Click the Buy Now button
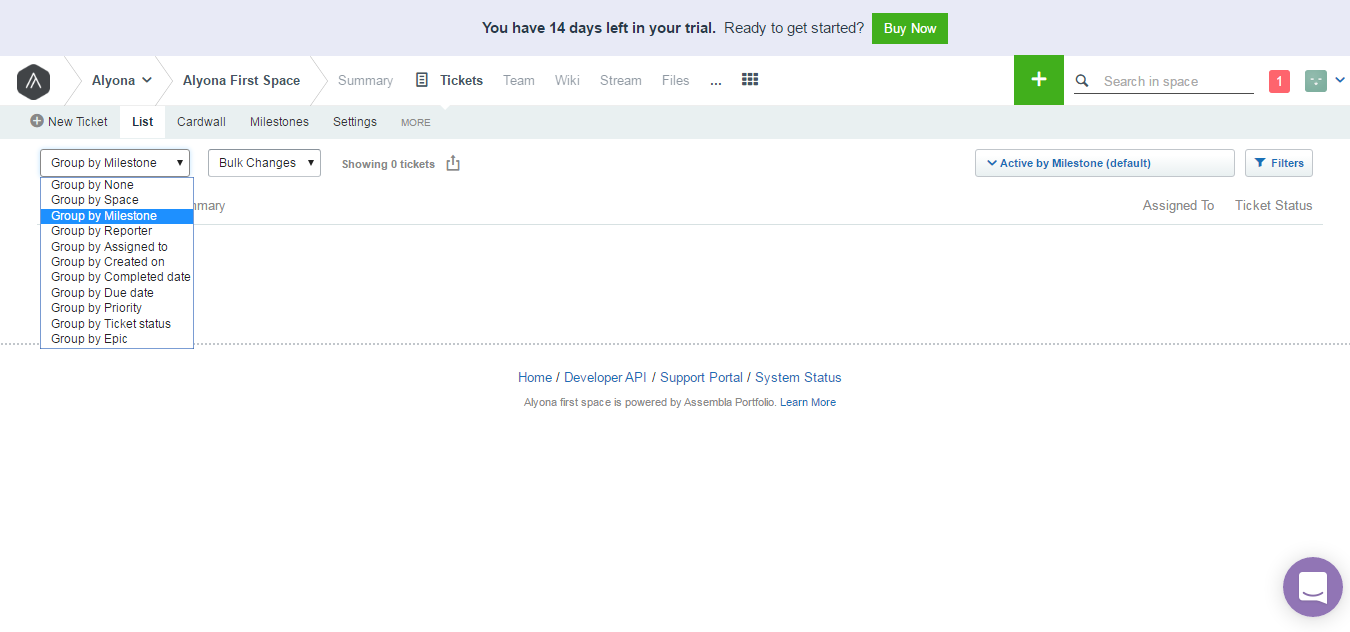Viewport: 1350px width, 632px height. (910, 28)
